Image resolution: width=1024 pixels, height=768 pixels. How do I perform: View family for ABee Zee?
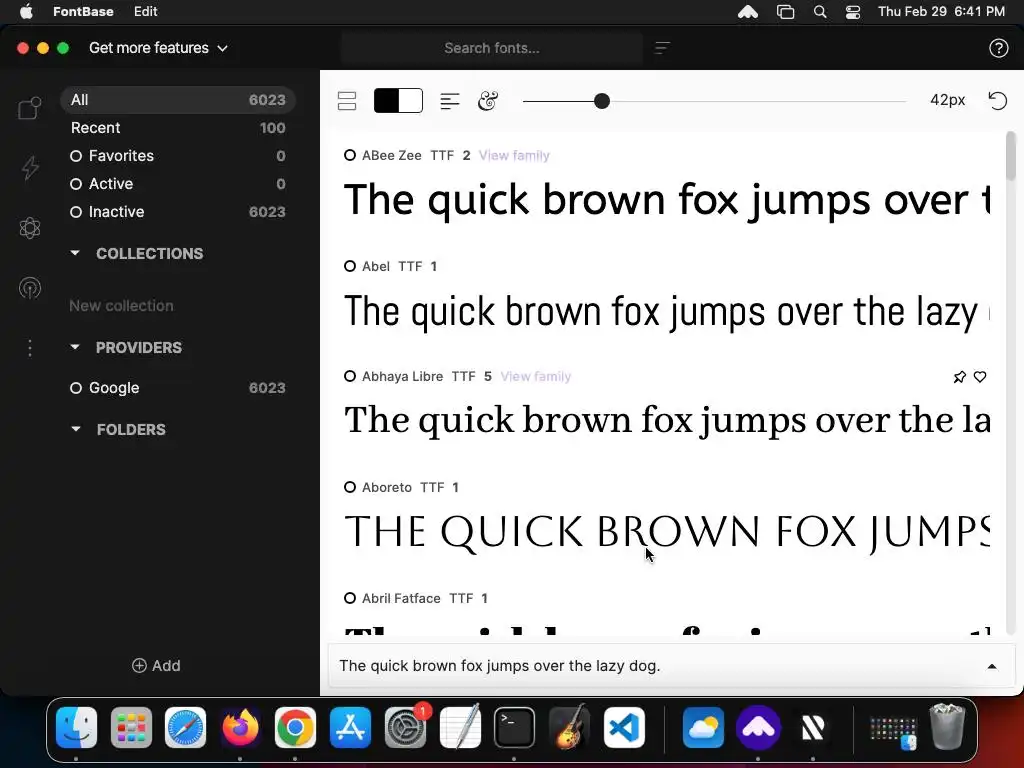514,155
